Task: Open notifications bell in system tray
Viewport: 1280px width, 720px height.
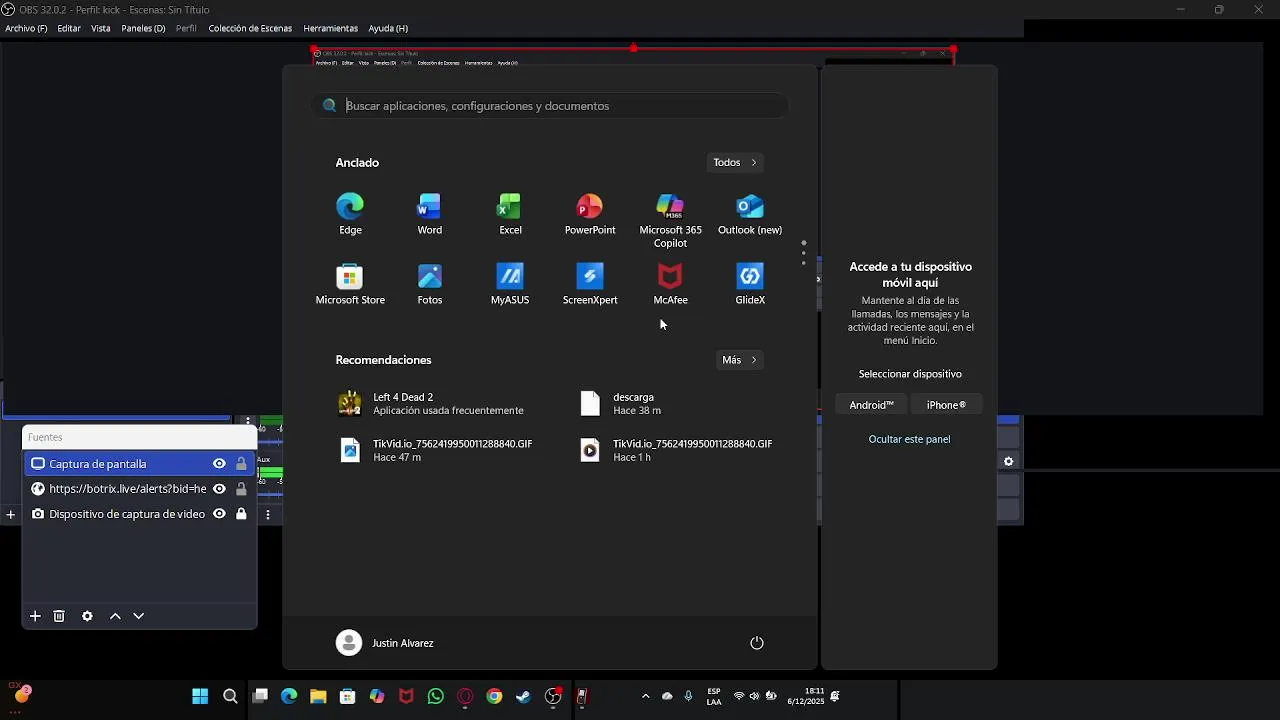Action: point(835,697)
